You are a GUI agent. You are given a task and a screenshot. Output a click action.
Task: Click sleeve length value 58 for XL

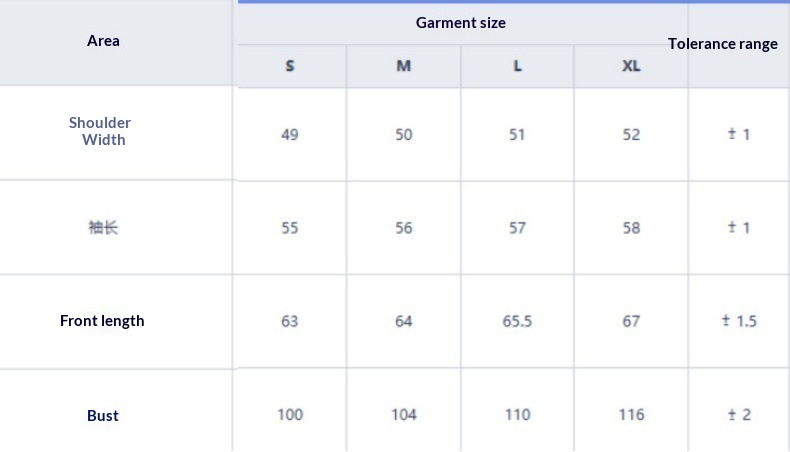coord(631,228)
